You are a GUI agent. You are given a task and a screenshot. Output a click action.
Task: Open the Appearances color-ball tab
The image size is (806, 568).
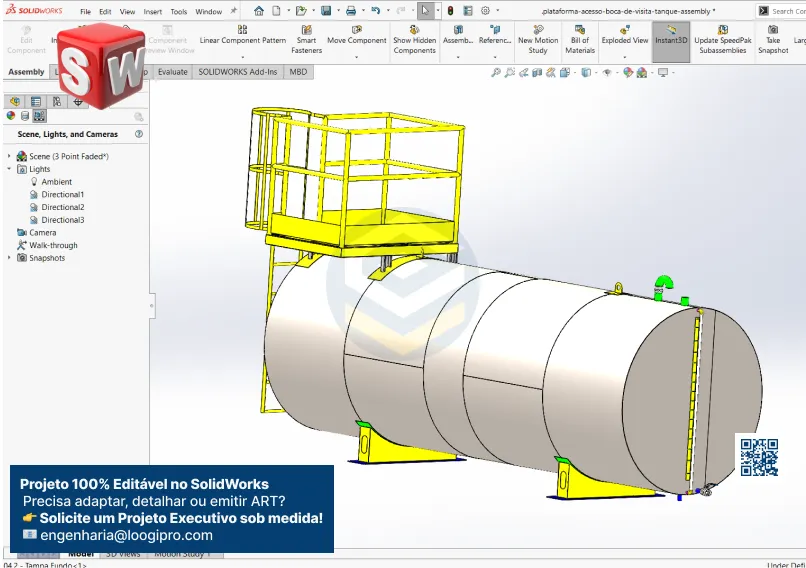pyautogui.click(x=11, y=116)
